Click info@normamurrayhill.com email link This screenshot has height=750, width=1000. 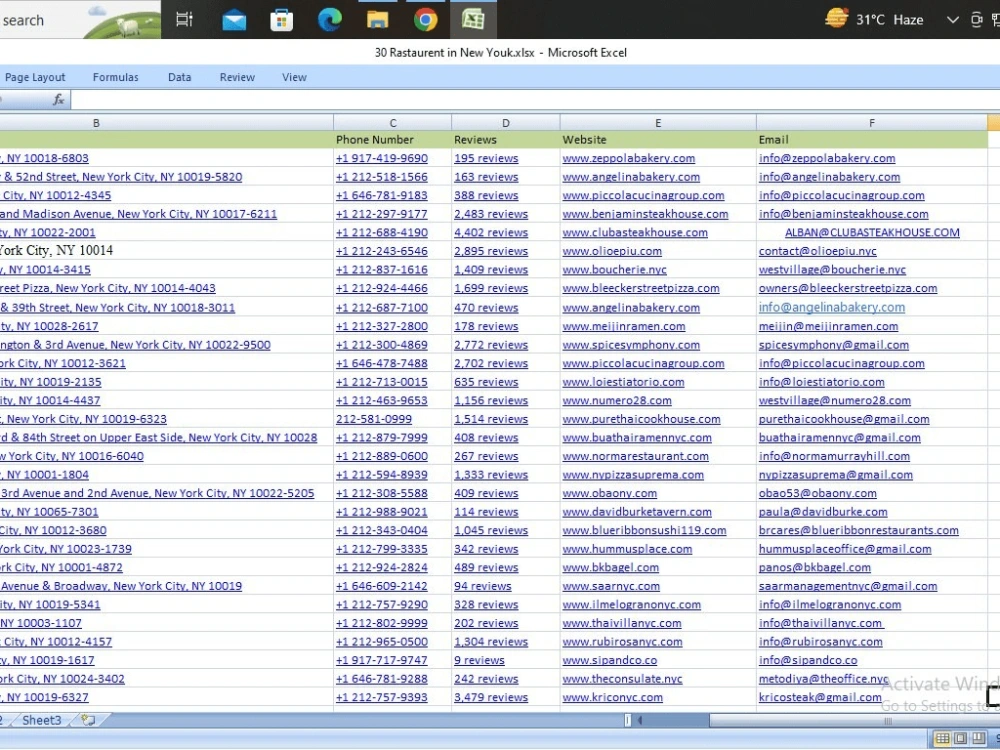coord(834,456)
